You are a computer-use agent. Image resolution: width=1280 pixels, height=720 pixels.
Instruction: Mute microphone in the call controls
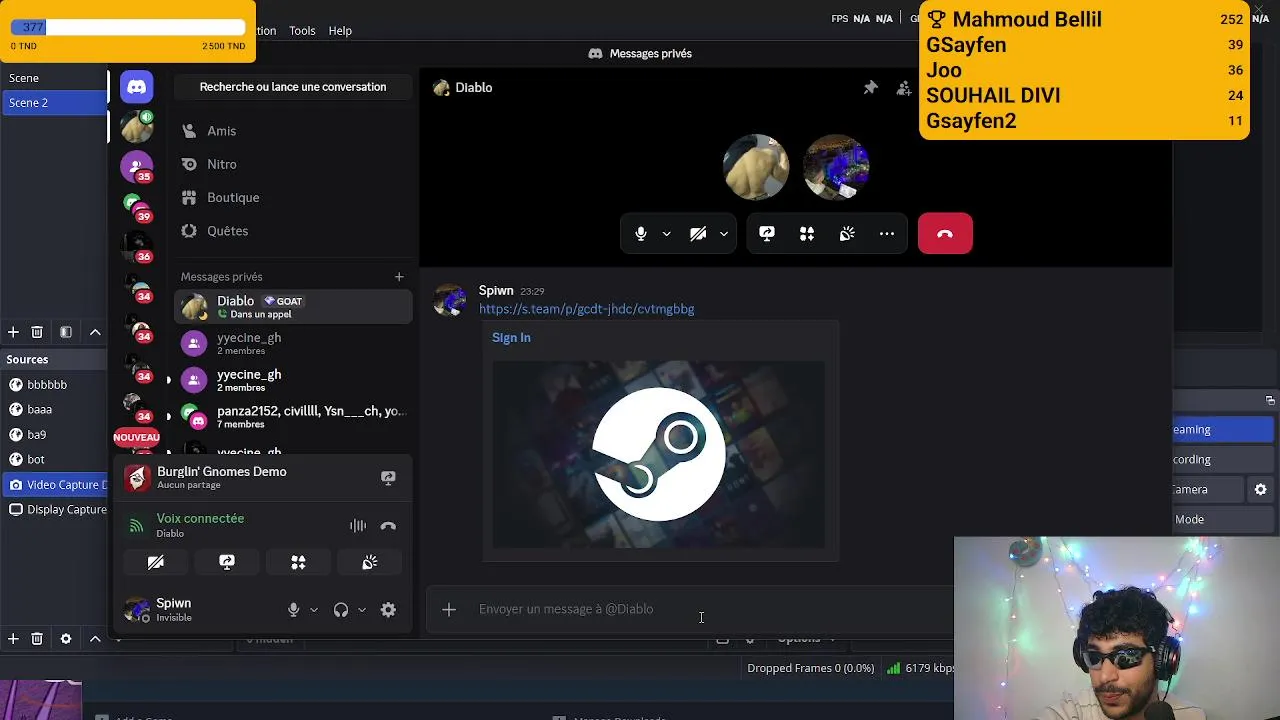pos(641,234)
